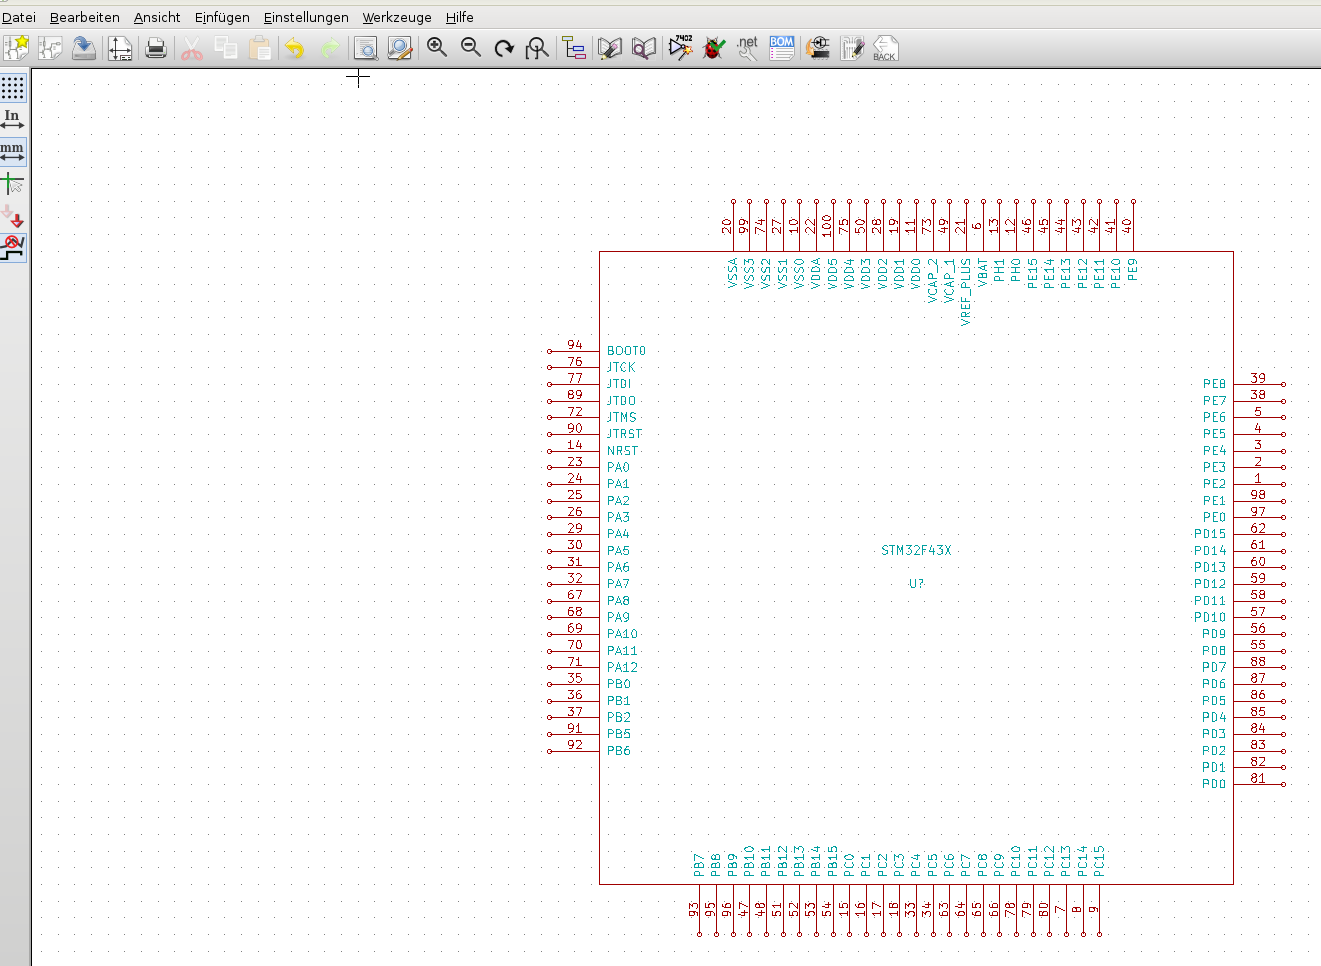Open the Hilfe menu
This screenshot has width=1321, height=966.
click(x=460, y=17)
